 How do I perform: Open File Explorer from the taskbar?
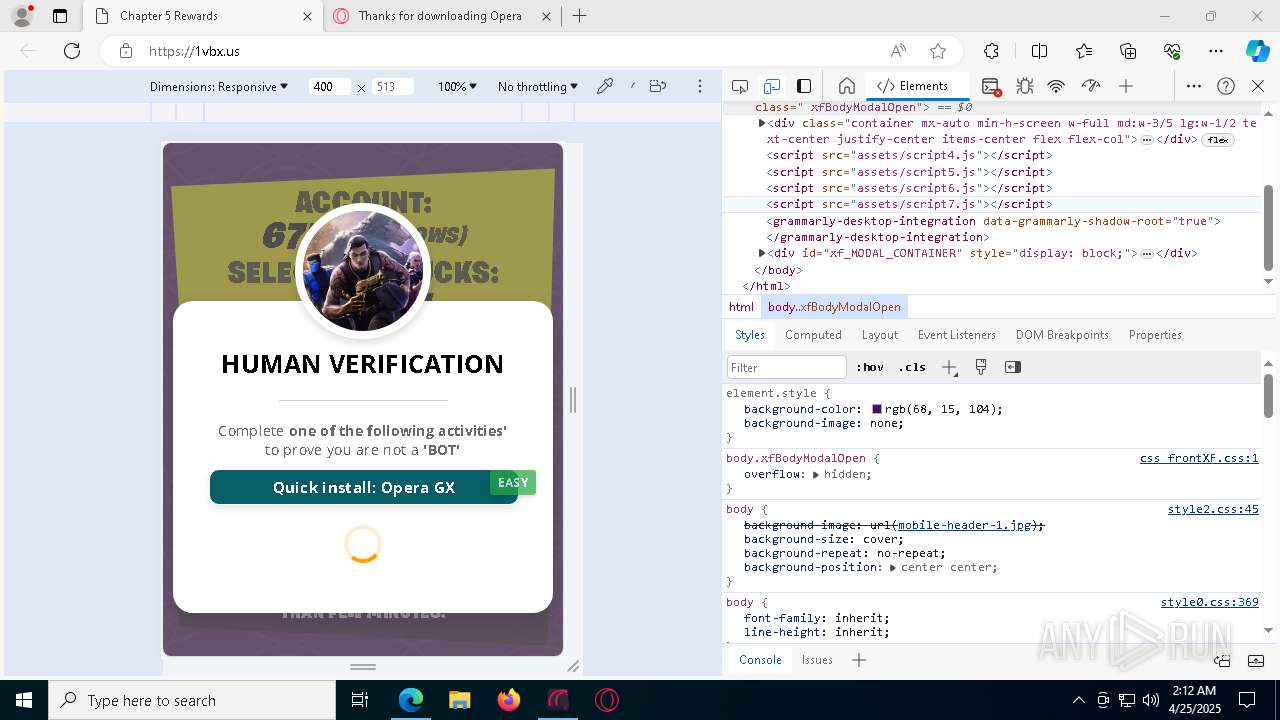click(460, 700)
